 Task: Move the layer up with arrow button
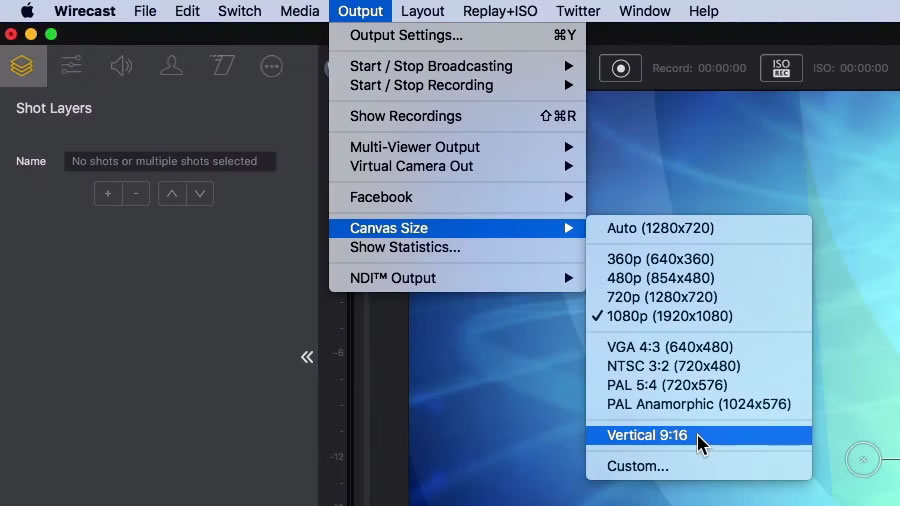click(172, 194)
